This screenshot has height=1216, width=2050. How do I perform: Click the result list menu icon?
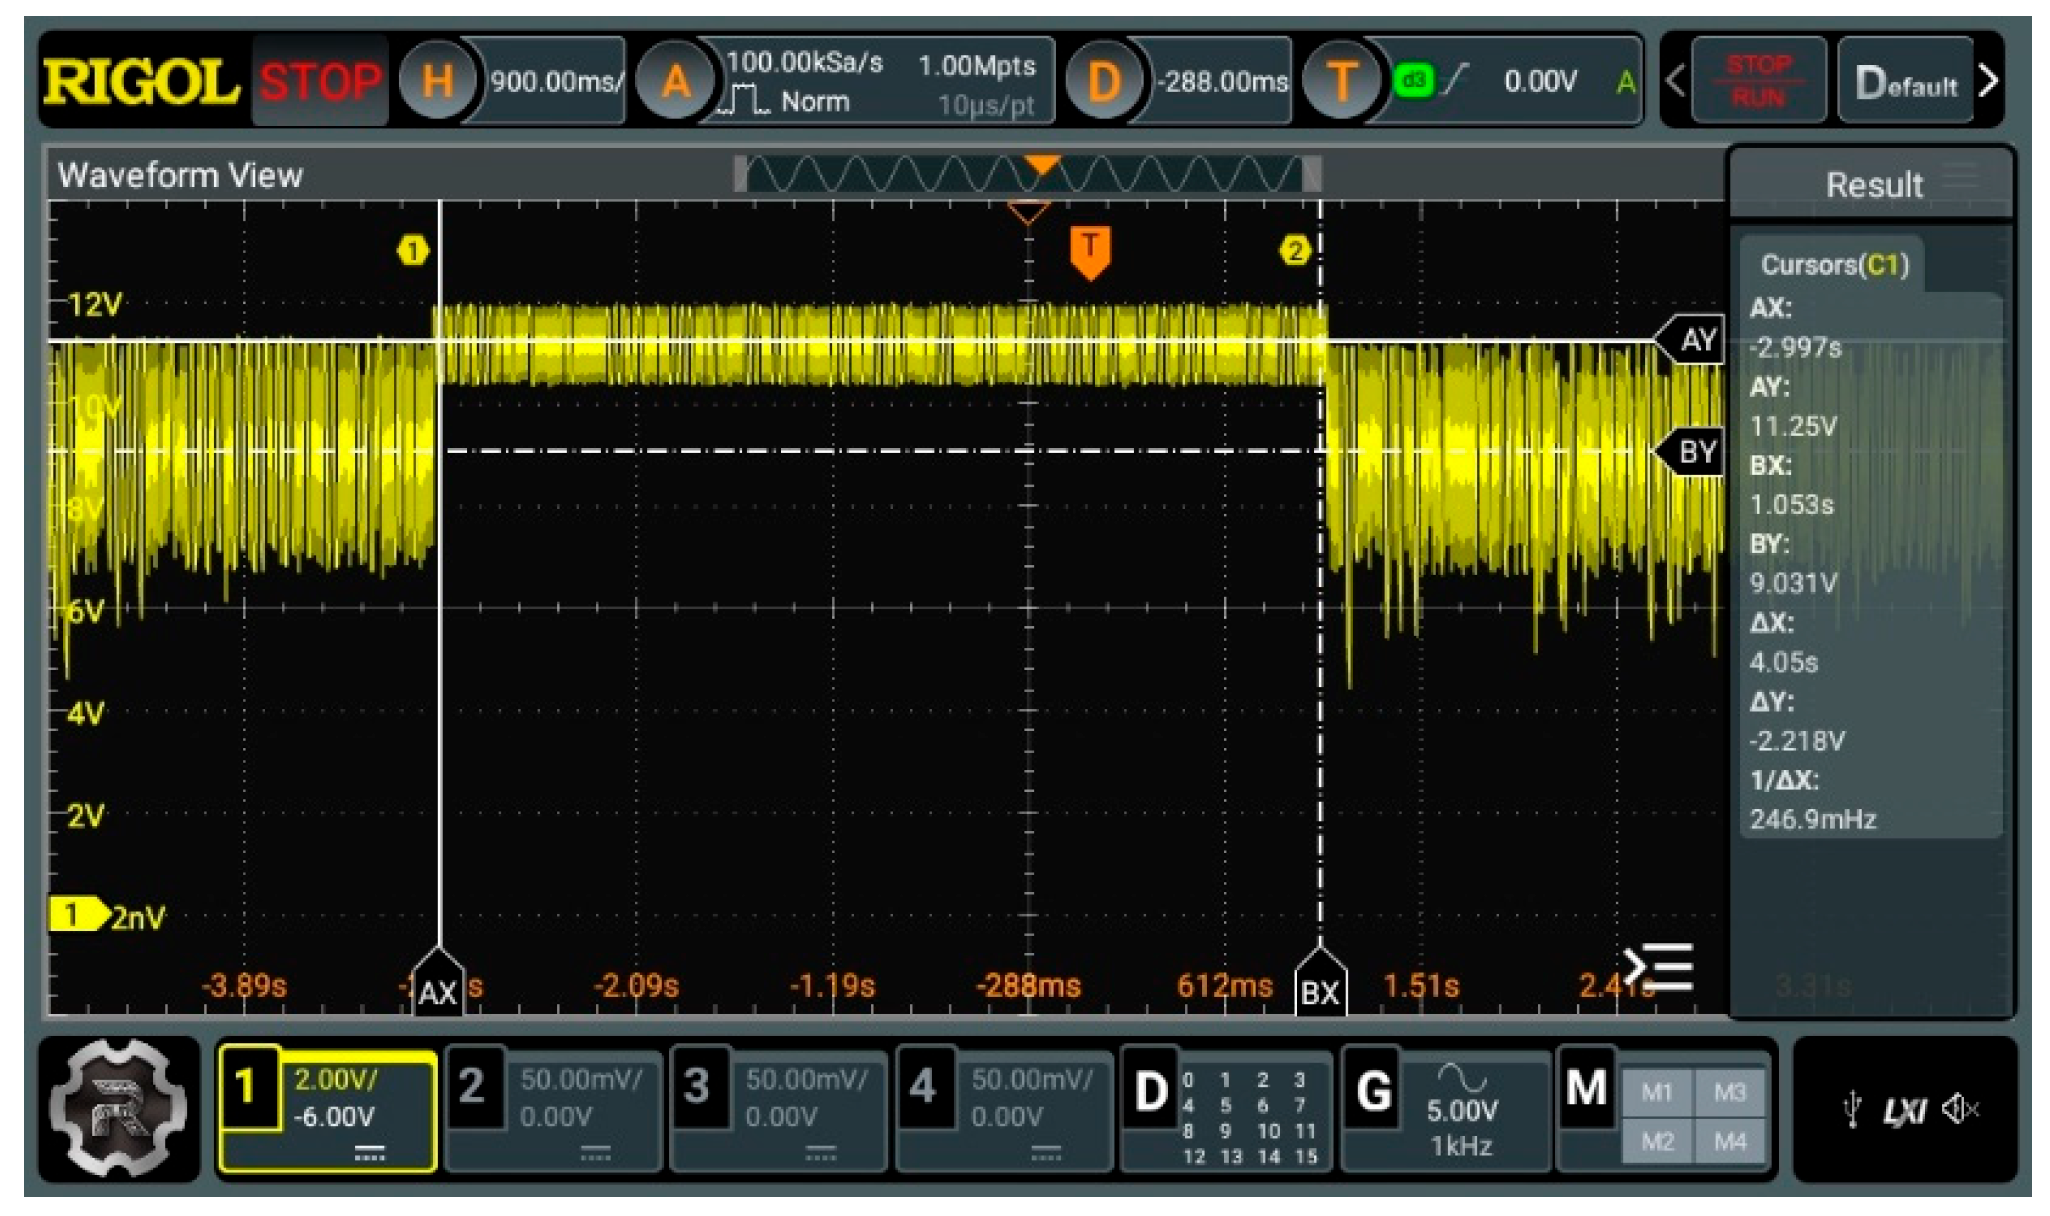tap(1659, 967)
